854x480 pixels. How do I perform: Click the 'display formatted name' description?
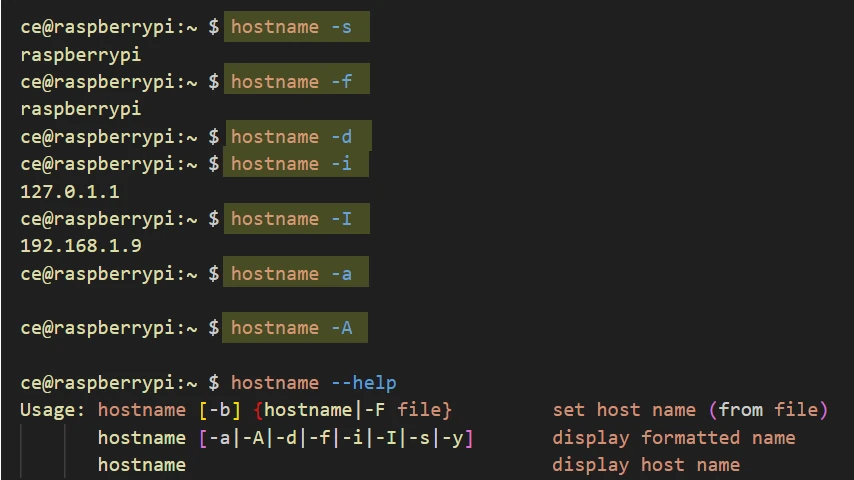tap(673, 438)
